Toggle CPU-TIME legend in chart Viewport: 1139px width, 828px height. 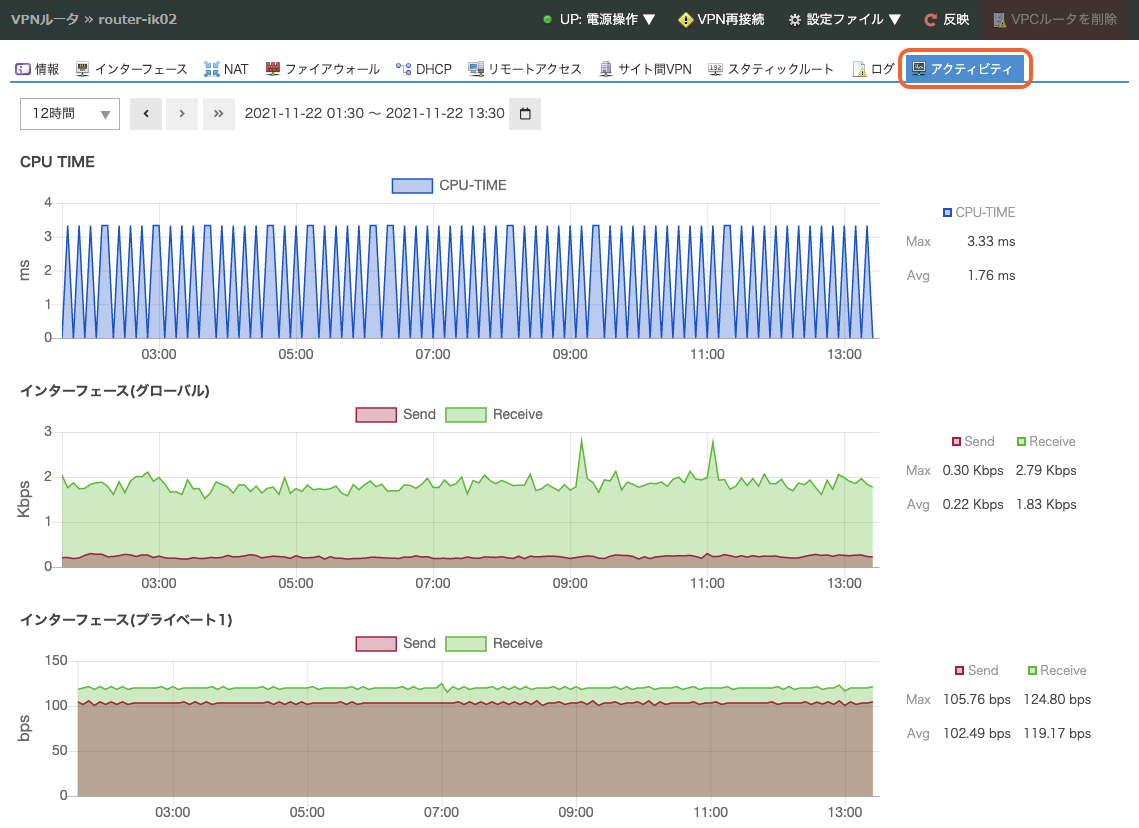coord(449,185)
